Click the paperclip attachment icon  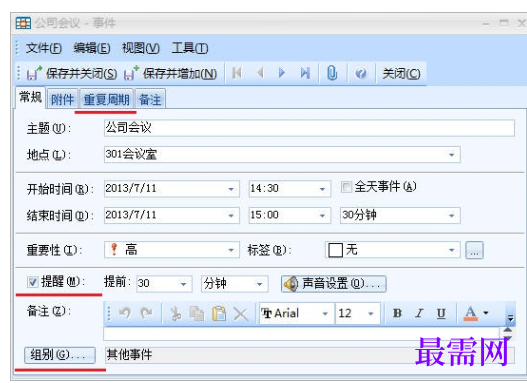tap(332, 73)
